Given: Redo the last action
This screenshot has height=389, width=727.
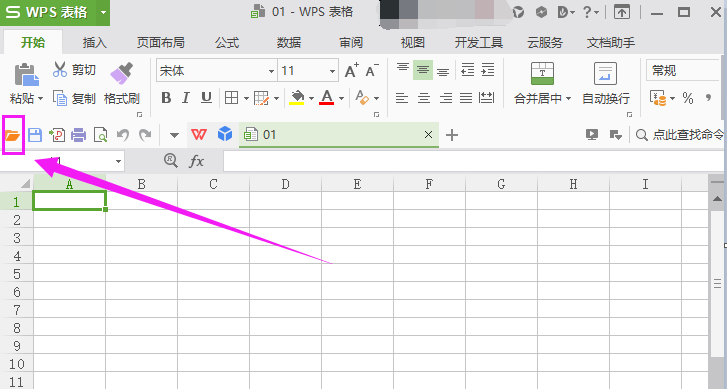Looking at the screenshot, I should 145,135.
